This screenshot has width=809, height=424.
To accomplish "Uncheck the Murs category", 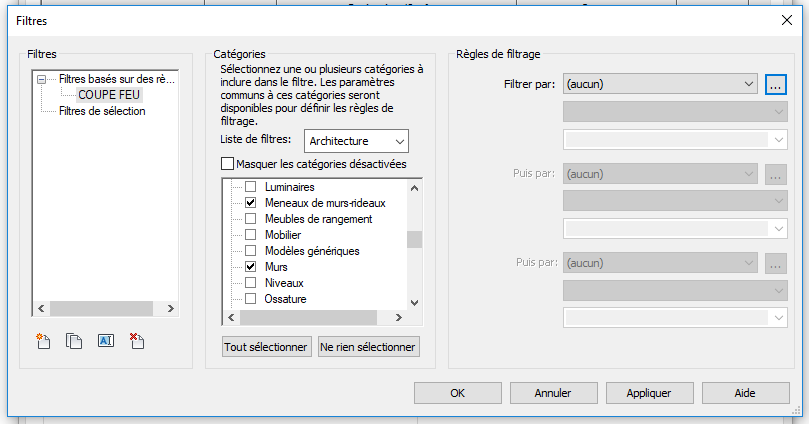I will point(251,267).
